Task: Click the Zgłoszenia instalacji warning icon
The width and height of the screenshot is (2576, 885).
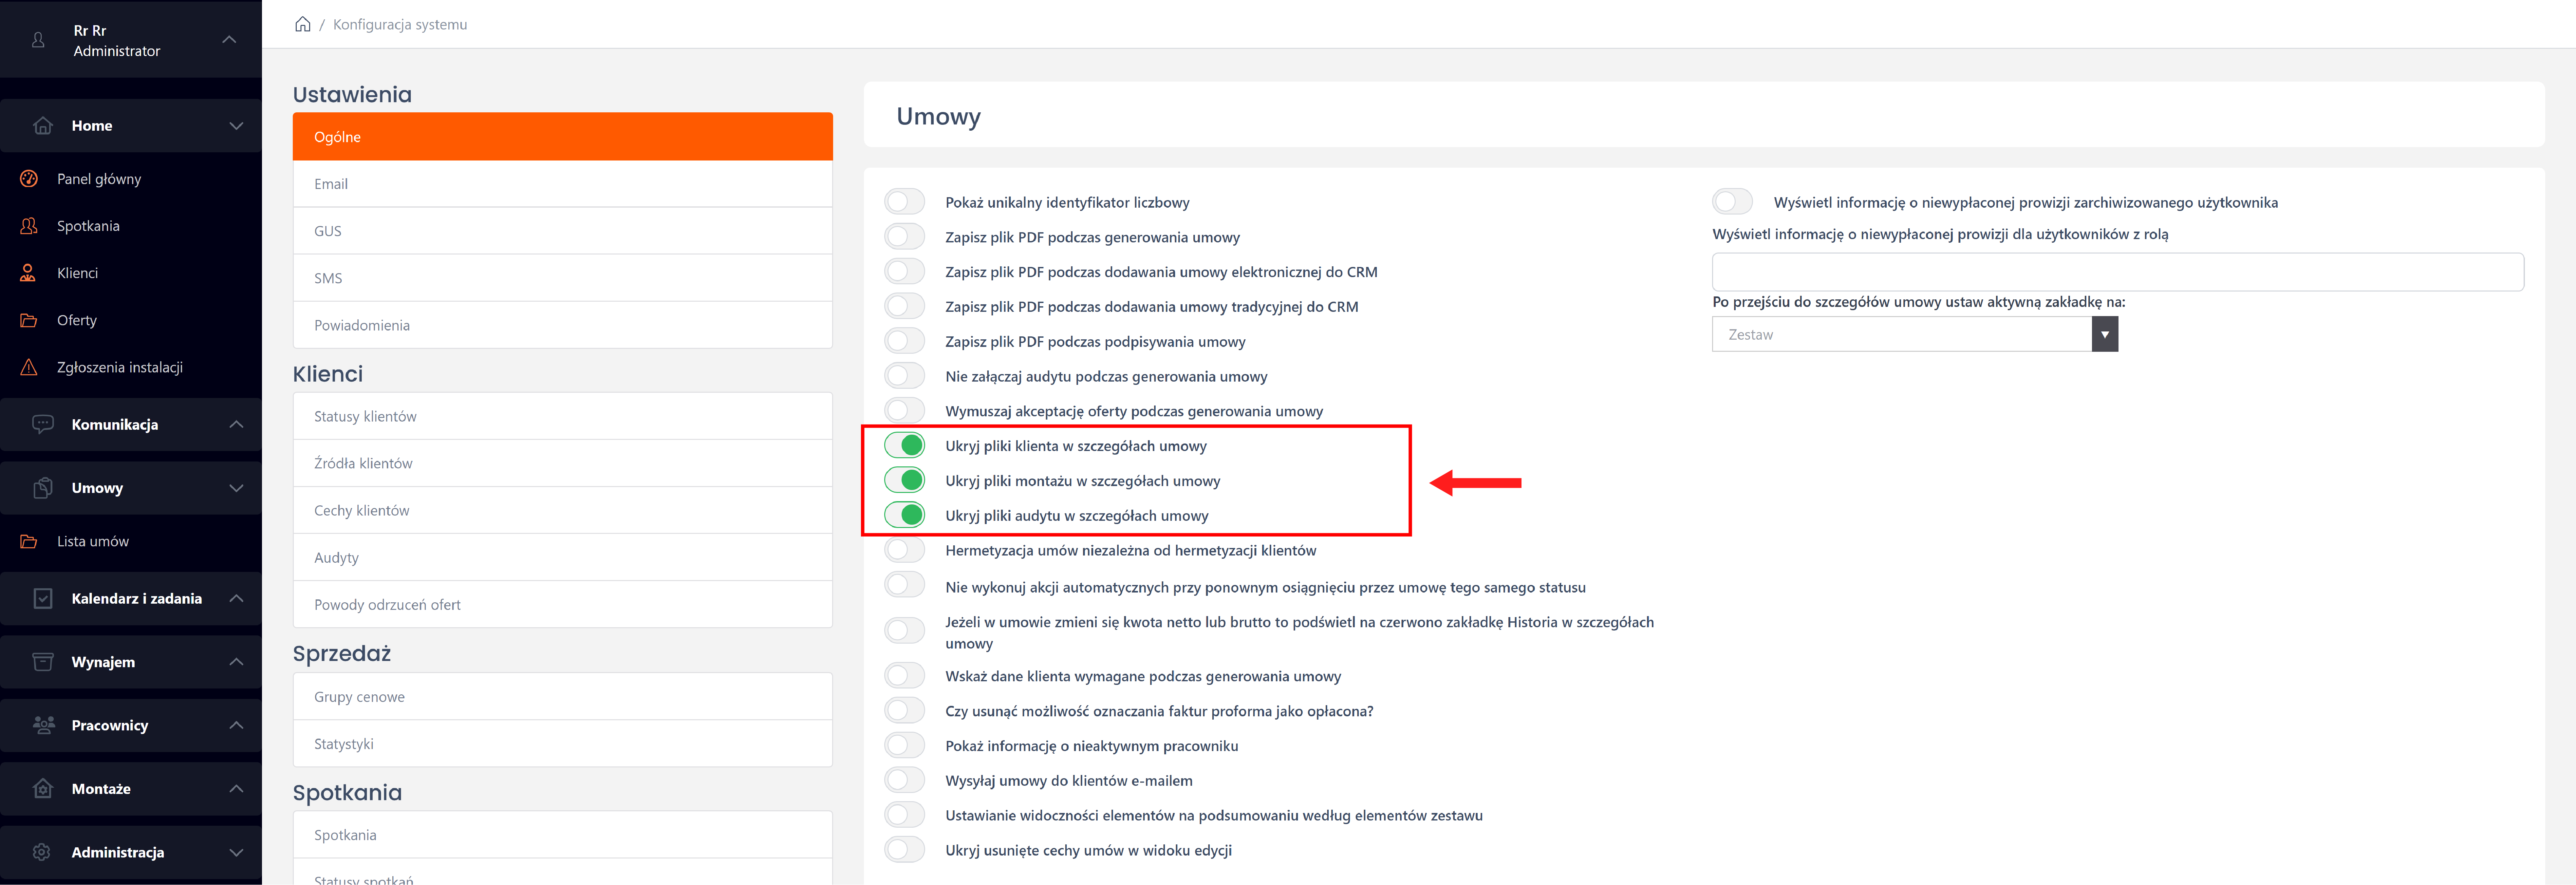Action: point(29,367)
